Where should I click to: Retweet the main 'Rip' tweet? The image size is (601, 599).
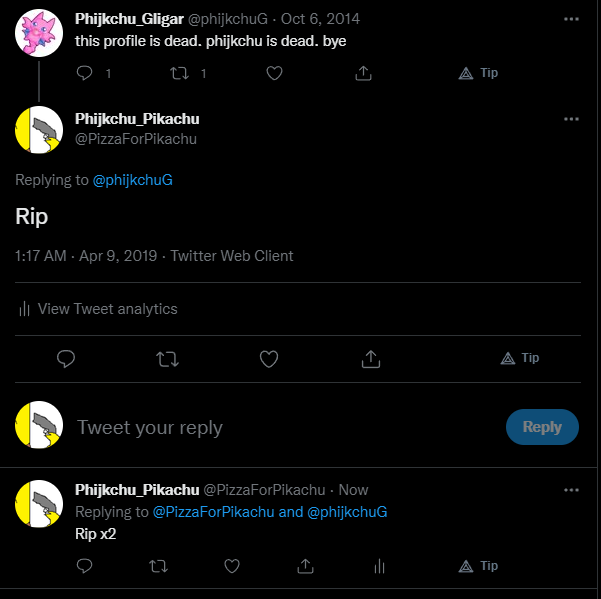pos(167,359)
